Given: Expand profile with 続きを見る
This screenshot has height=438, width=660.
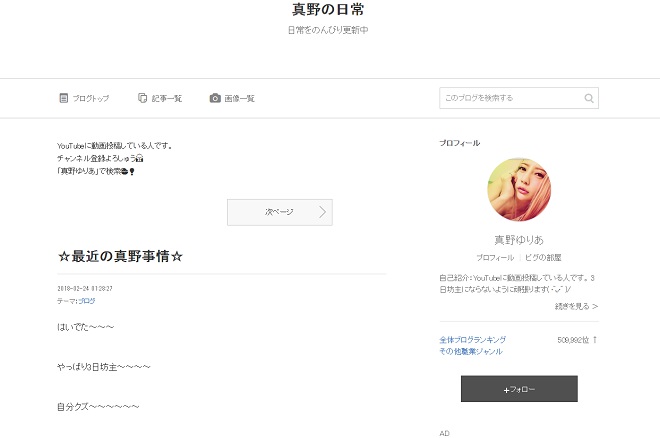Looking at the screenshot, I should pos(575,306).
